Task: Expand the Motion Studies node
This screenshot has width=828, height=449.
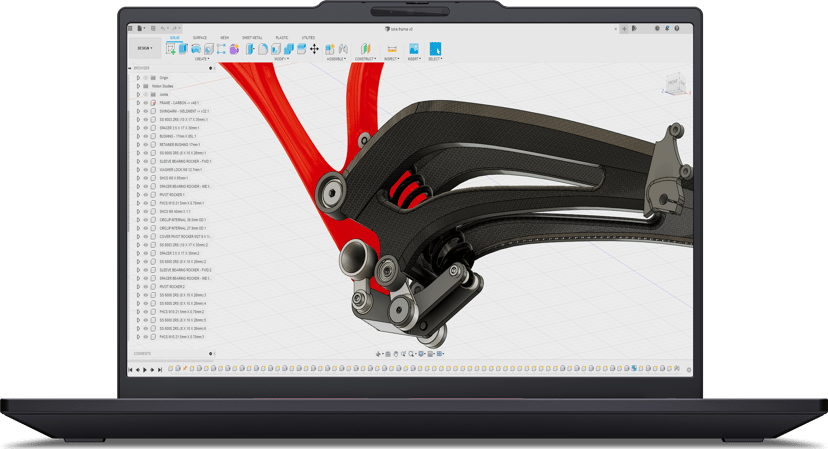Action: [138, 86]
